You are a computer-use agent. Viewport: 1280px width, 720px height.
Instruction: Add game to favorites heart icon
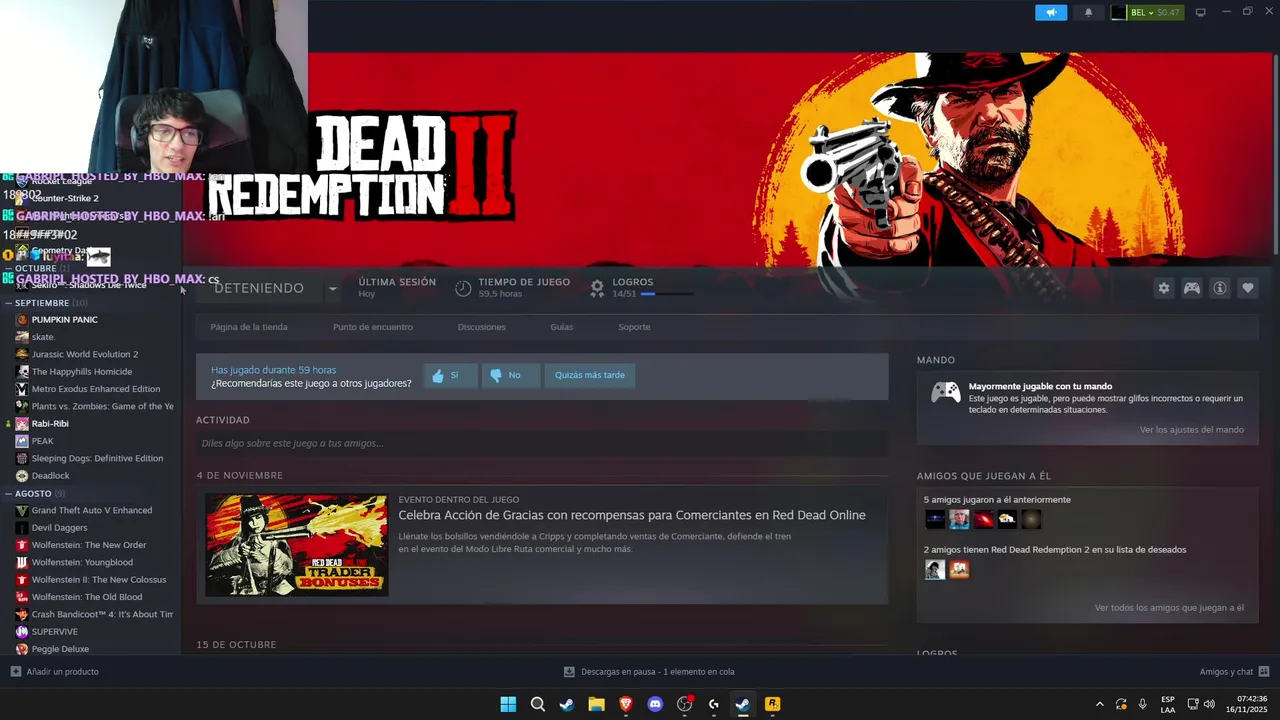coord(1248,288)
